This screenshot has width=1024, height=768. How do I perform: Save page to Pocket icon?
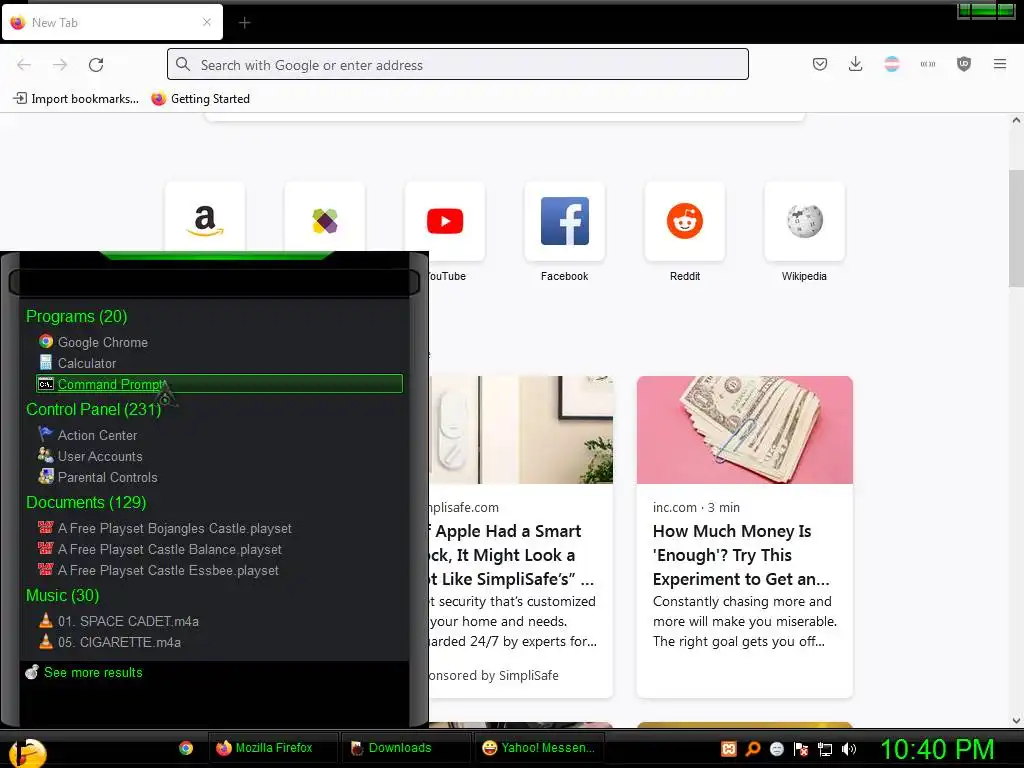[x=820, y=64]
